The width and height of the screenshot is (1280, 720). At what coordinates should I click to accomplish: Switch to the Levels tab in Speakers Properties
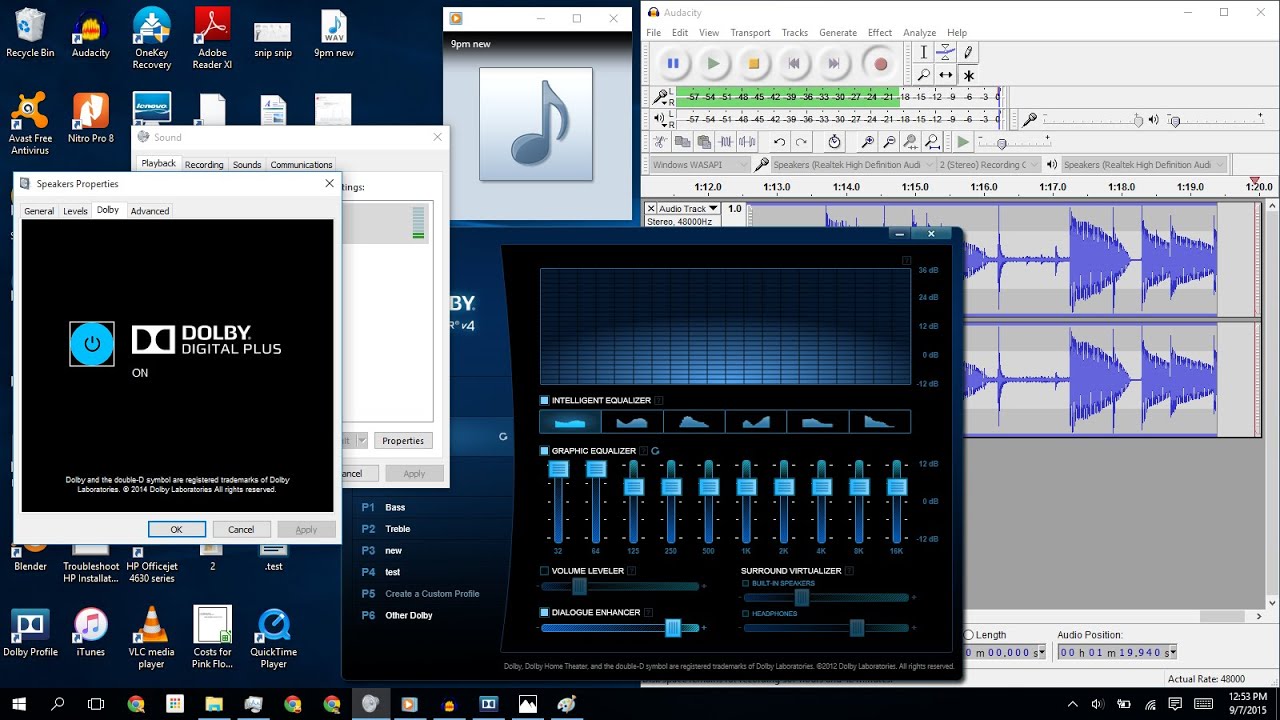[x=75, y=211]
